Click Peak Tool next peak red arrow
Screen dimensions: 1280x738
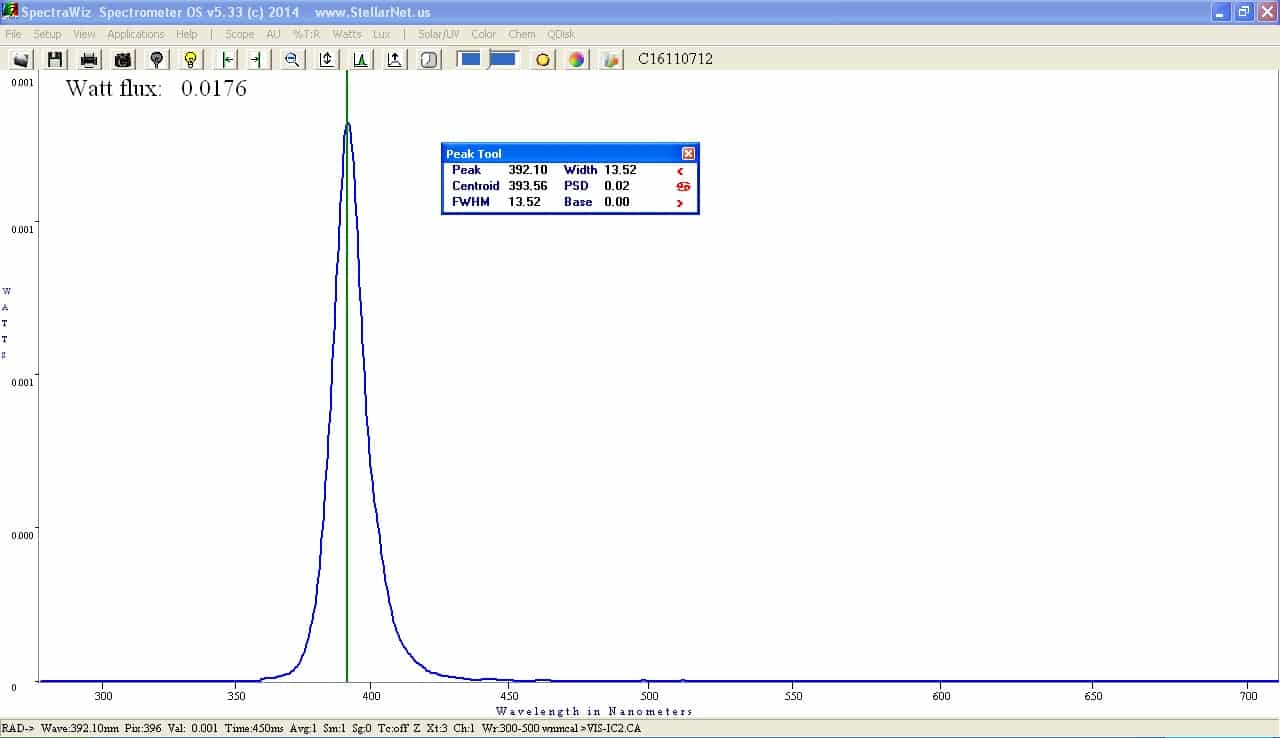(680, 203)
